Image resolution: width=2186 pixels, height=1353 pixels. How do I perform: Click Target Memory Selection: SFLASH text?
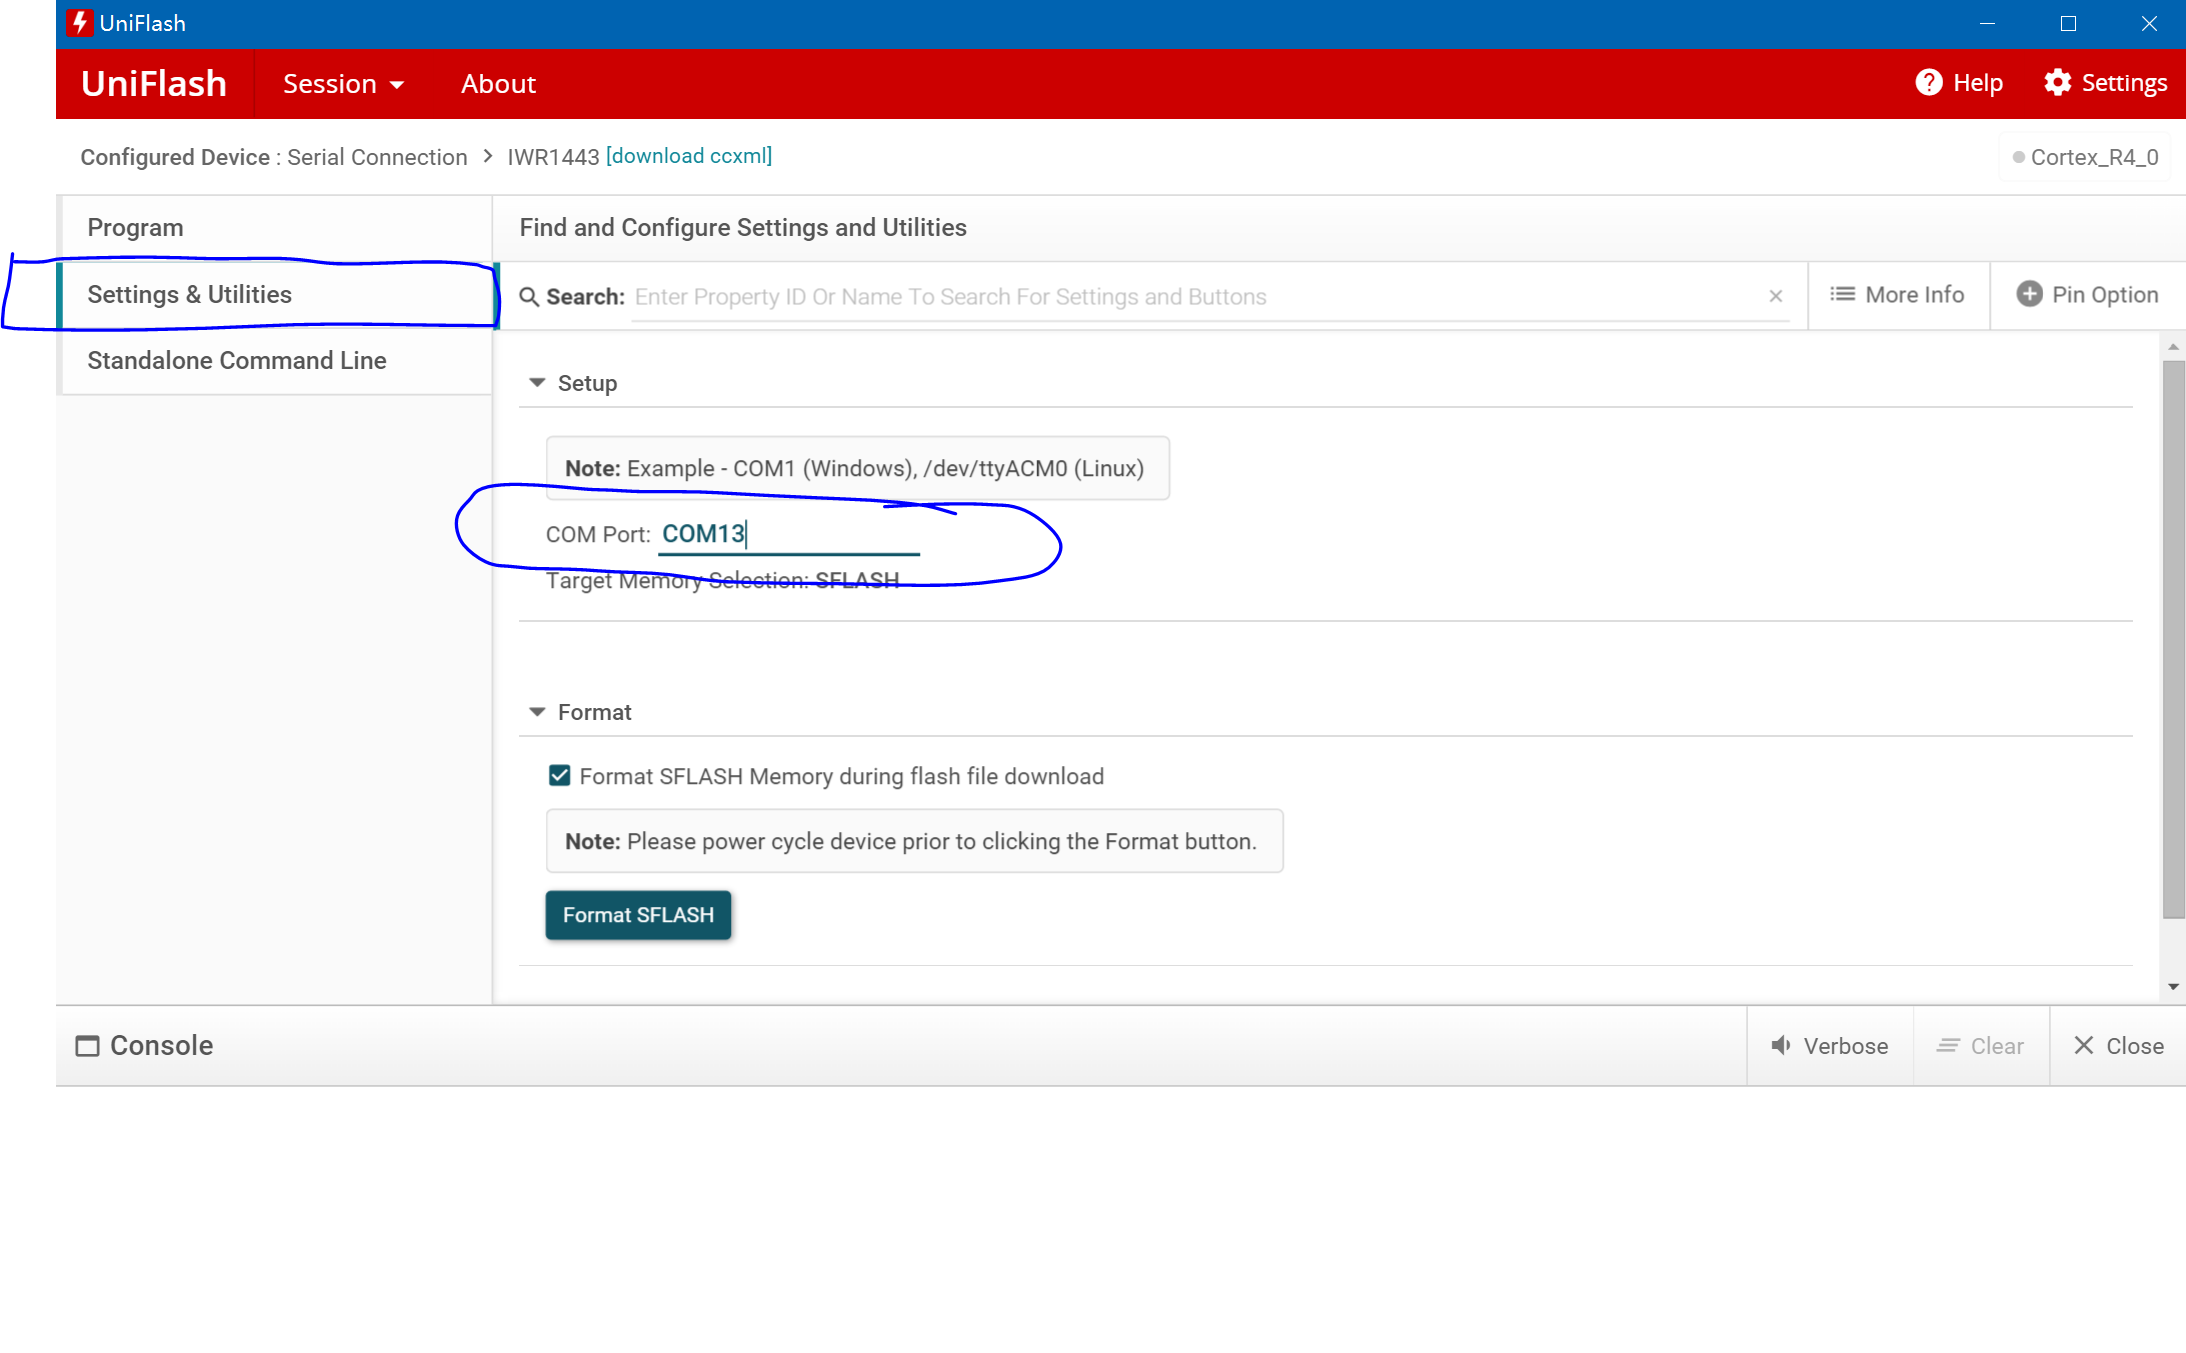[x=723, y=580]
